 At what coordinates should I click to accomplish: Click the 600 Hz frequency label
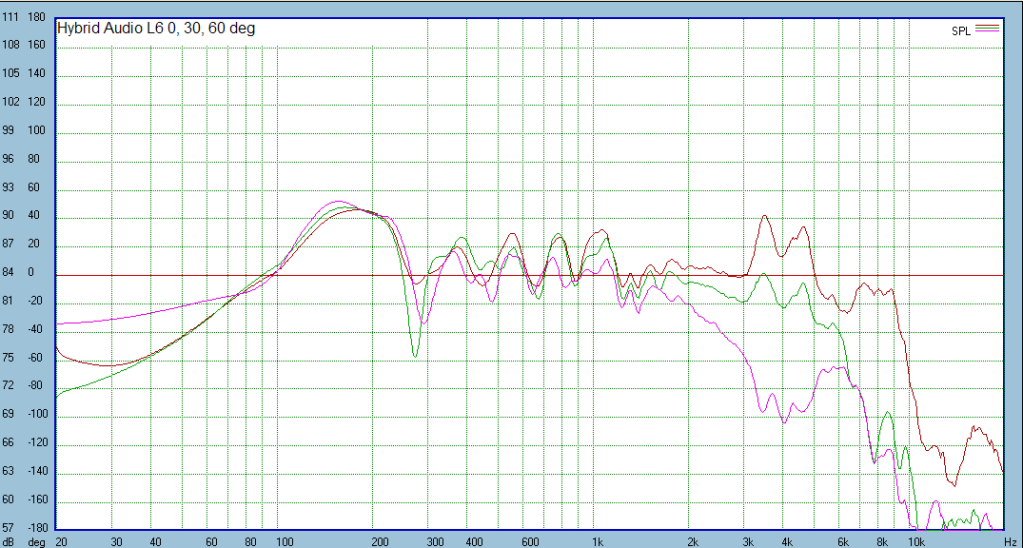click(x=531, y=542)
